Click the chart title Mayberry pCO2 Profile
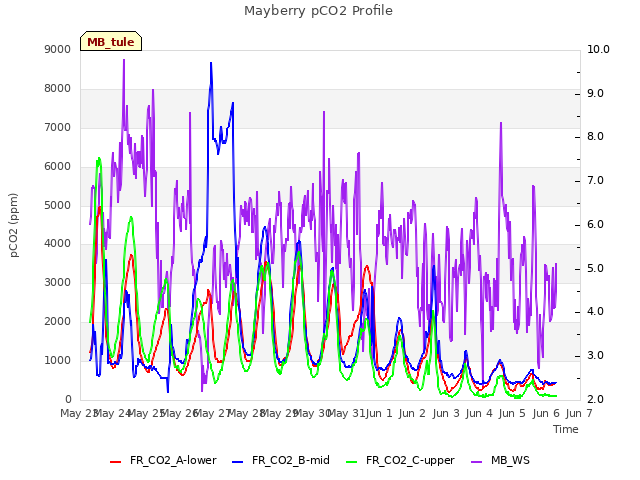Screen dimensions: 640x480 pyautogui.click(x=318, y=11)
